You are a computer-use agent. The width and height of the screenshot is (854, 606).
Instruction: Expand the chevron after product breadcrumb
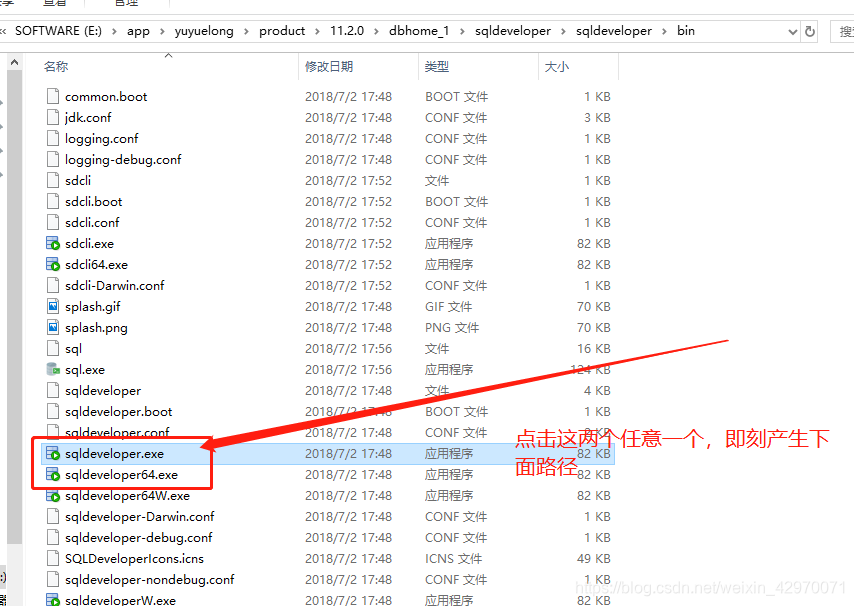click(317, 32)
